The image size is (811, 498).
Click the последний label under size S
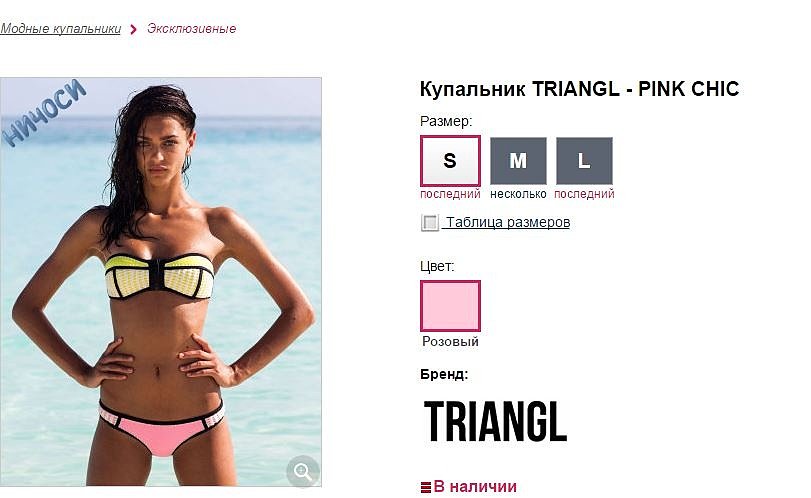[450, 194]
